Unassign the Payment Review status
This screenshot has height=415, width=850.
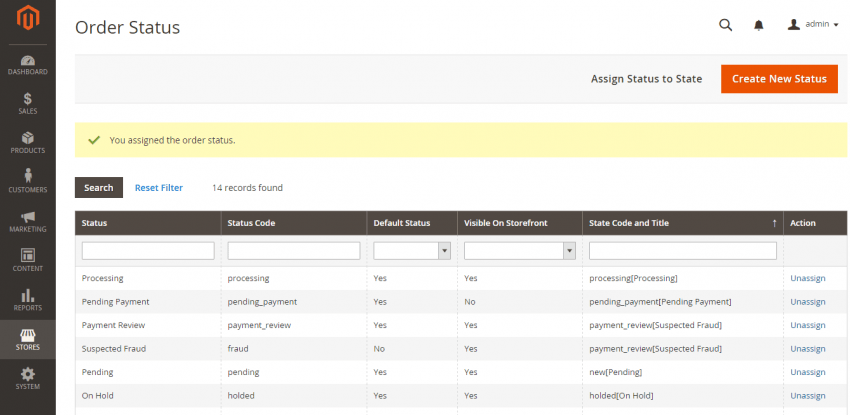808,325
